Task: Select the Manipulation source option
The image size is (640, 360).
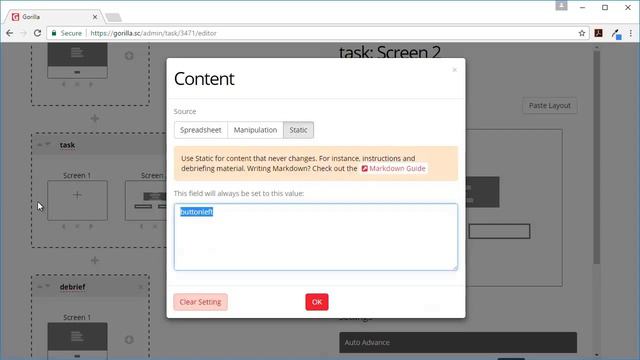Action: click(x=255, y=130)
